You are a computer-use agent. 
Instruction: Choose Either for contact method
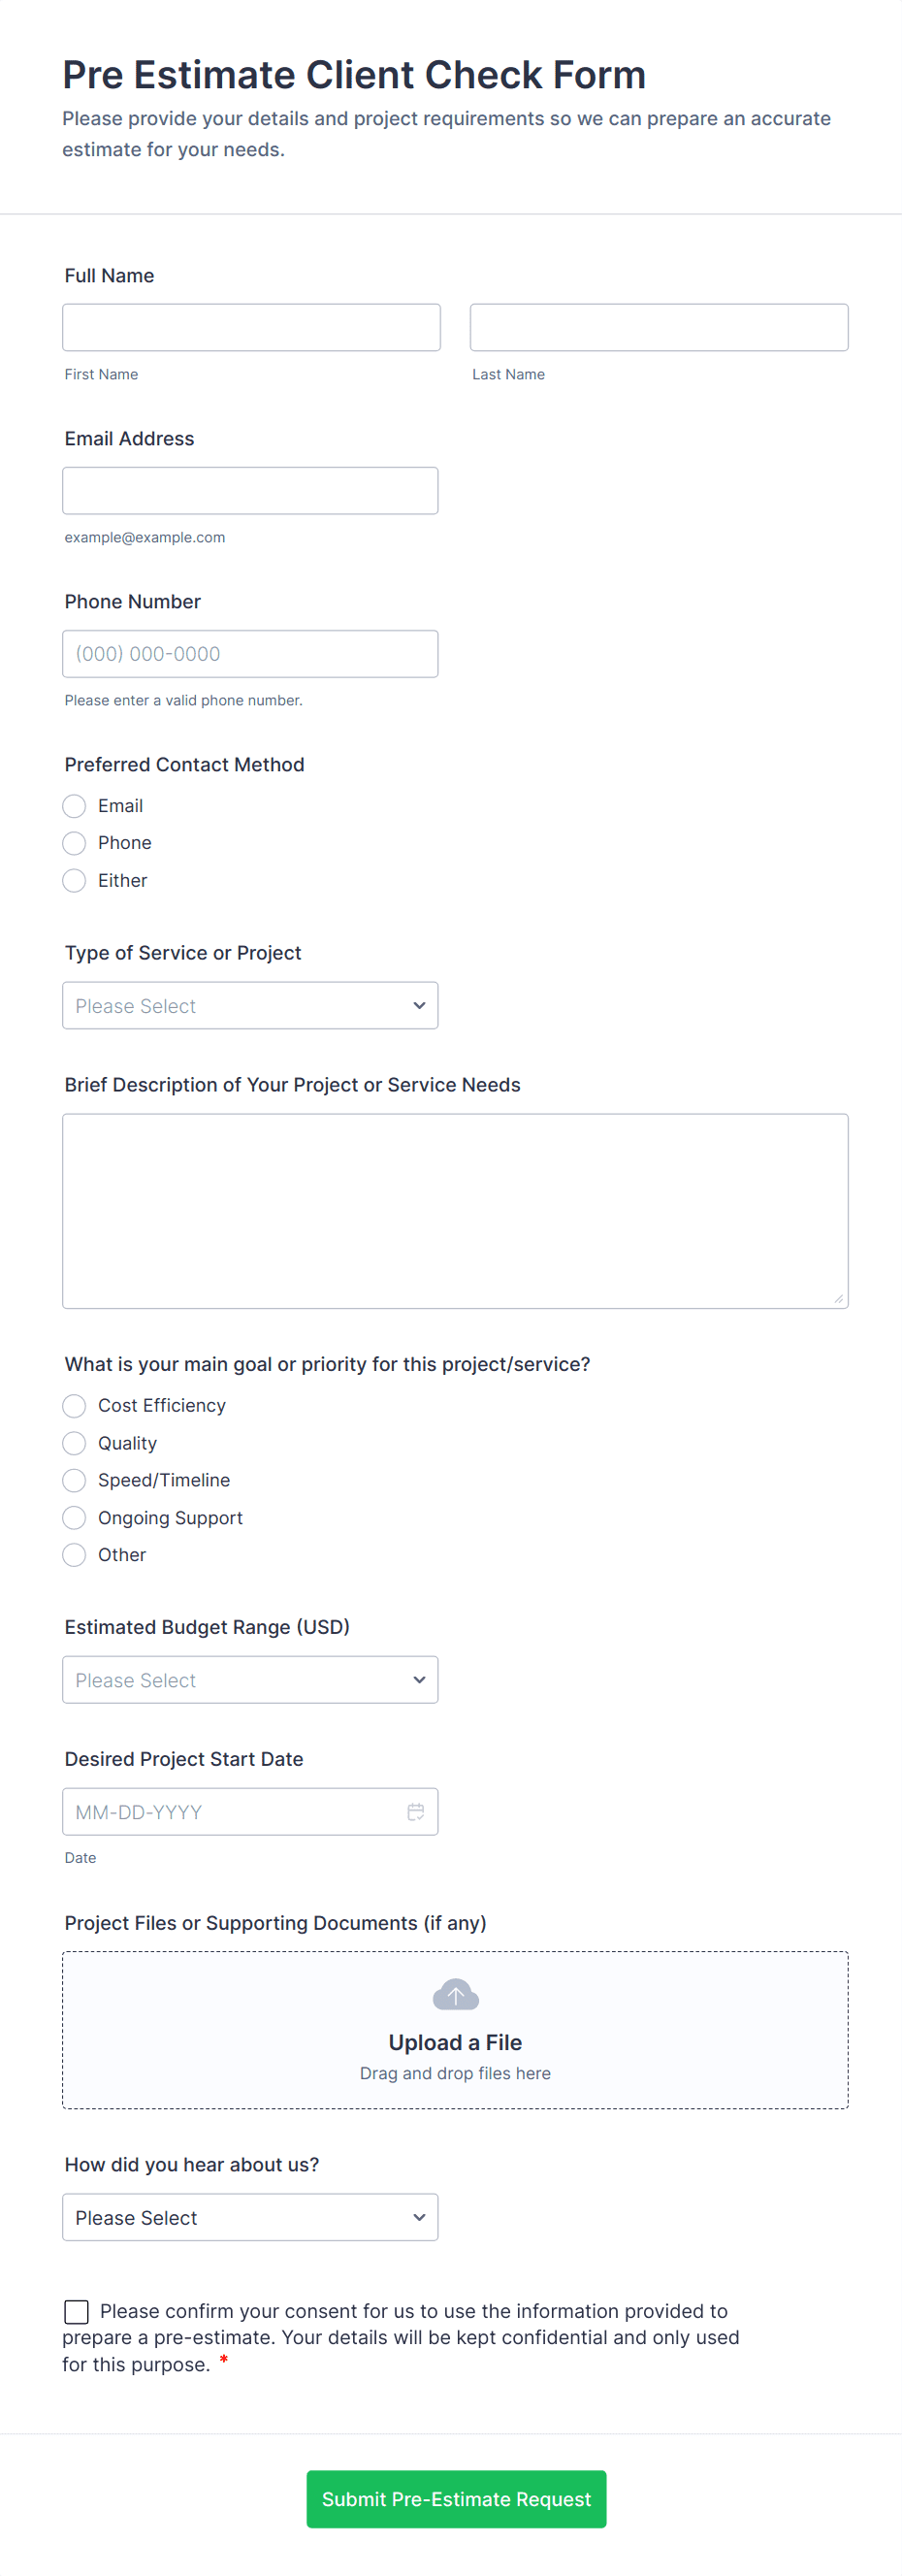click(74, 880)
